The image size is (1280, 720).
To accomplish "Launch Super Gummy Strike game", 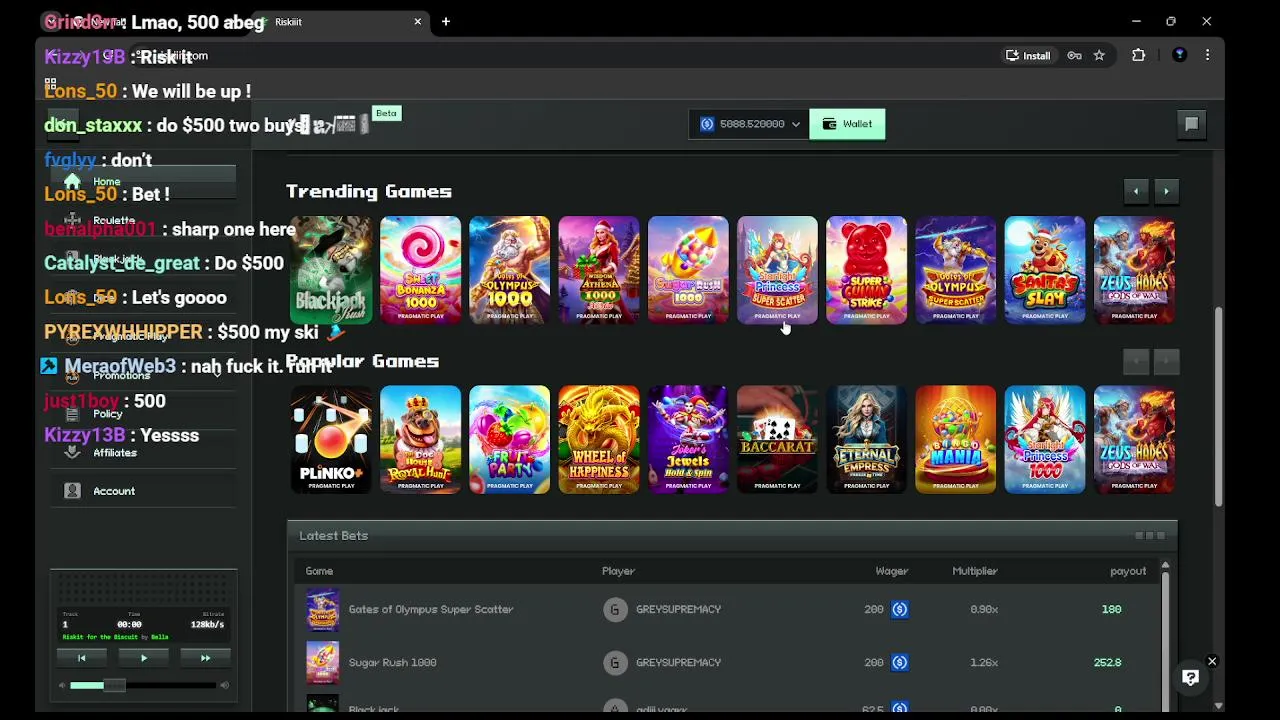I will coord(866,270).
